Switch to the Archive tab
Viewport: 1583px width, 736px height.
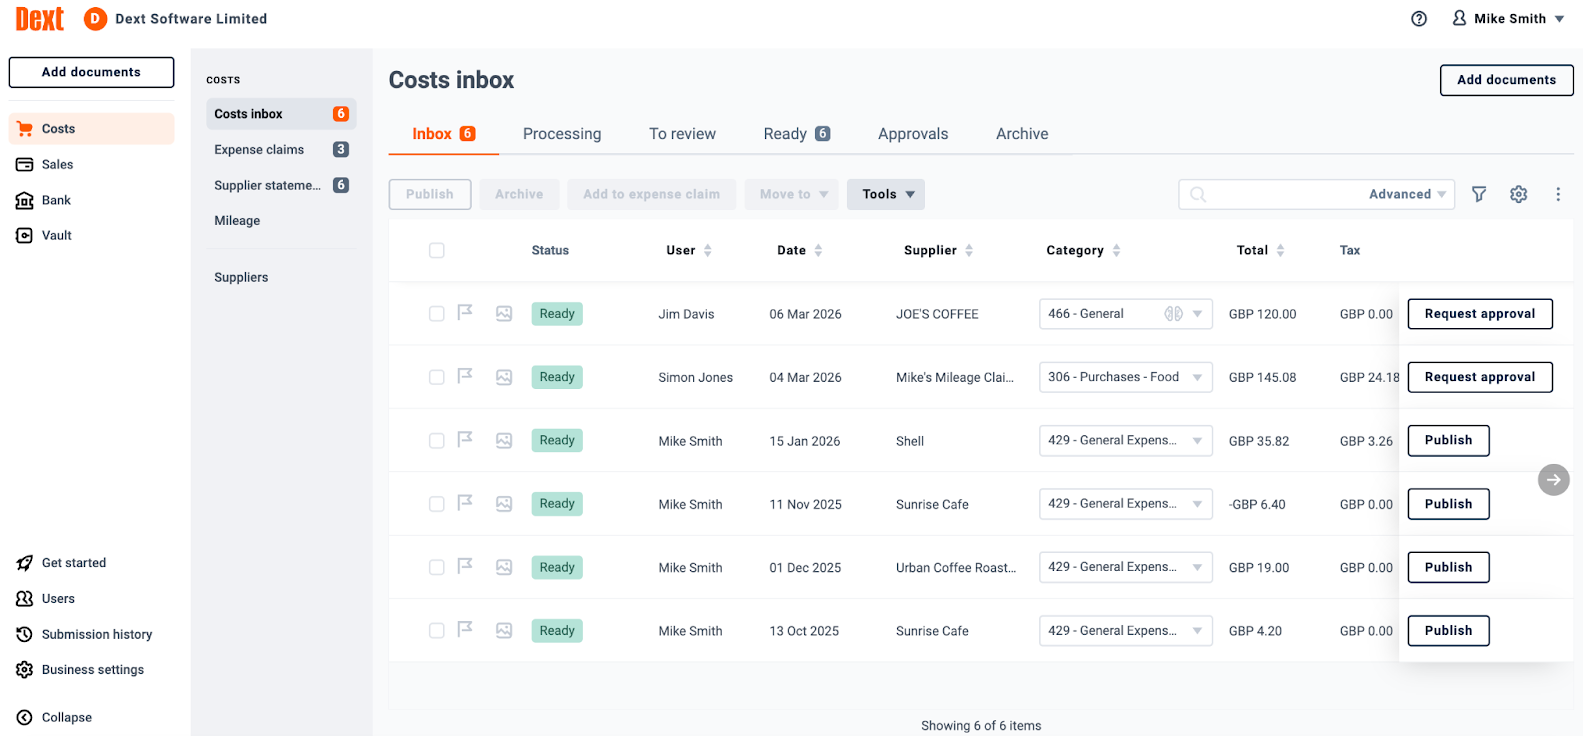pos(1022,134)
